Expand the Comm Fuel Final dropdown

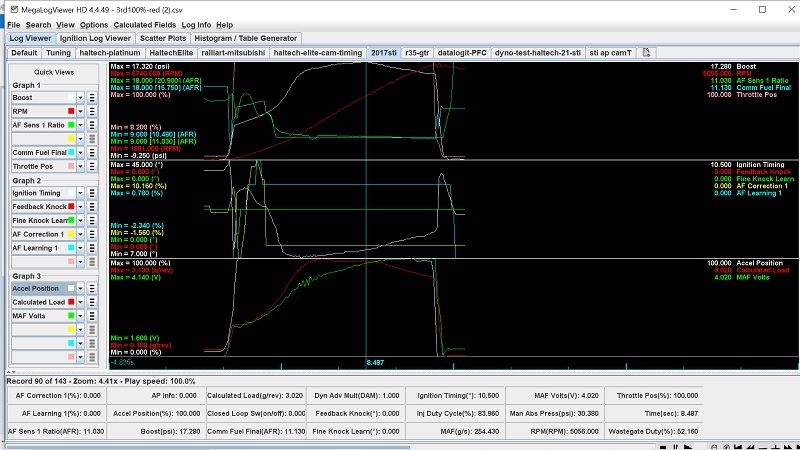[80, 153]
